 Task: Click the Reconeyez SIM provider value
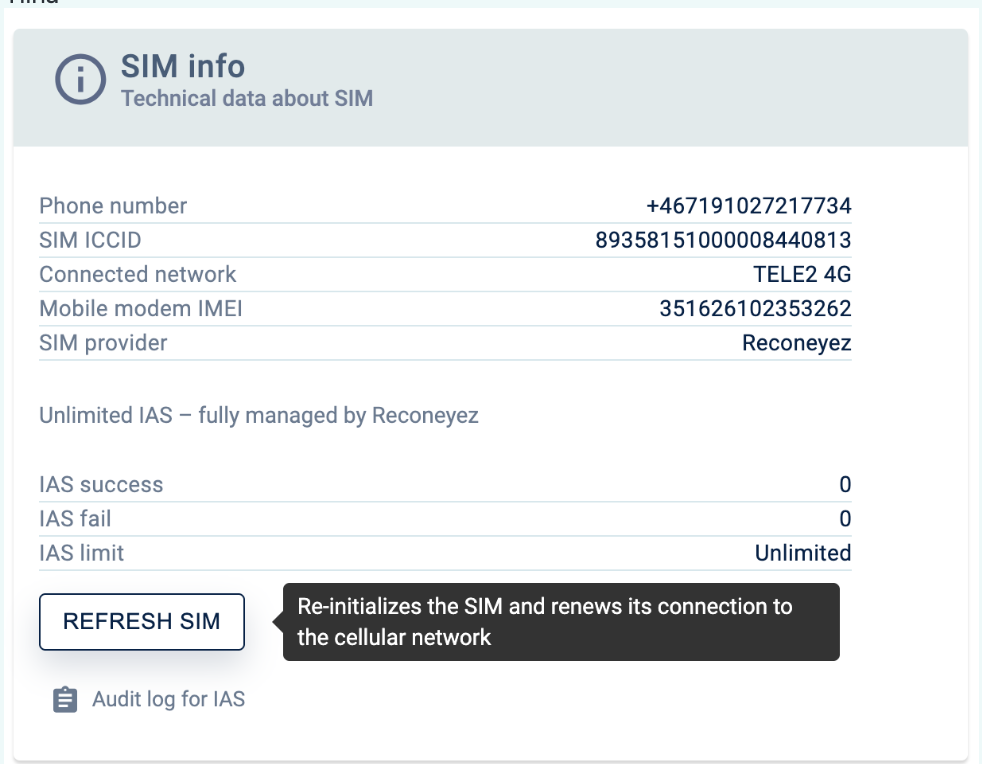click(x=796, y=343)
